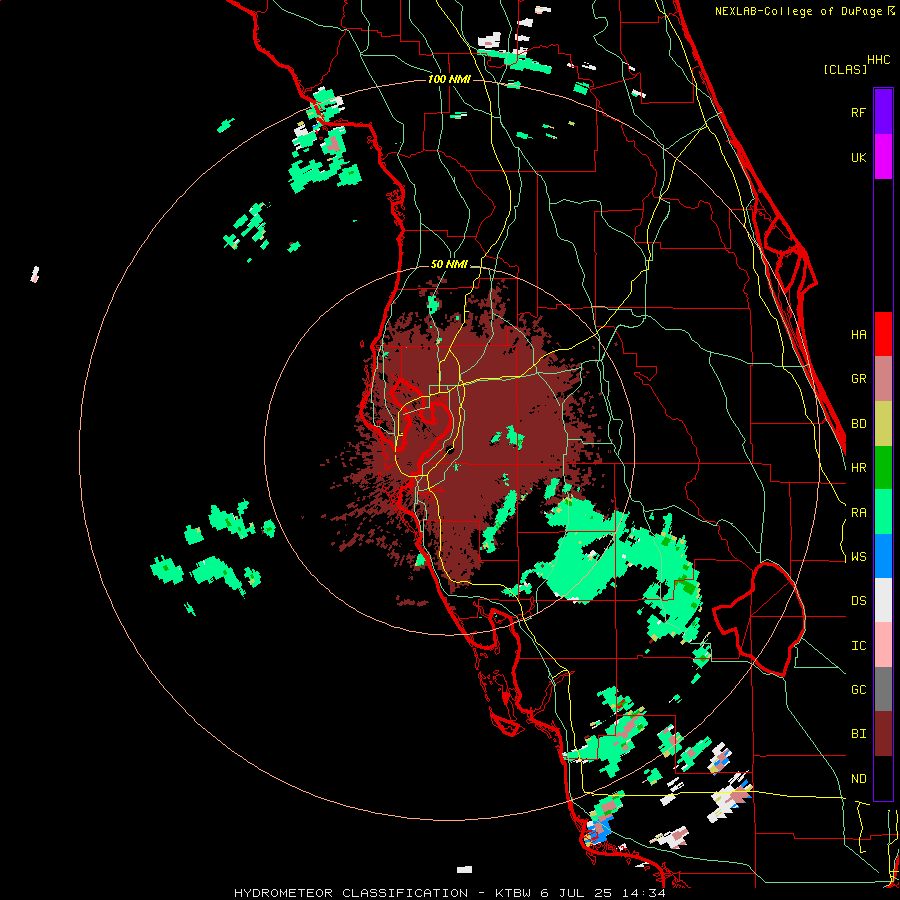Click the HHC product label
Viewport: 900px width, 900px height.
point(879,60)
